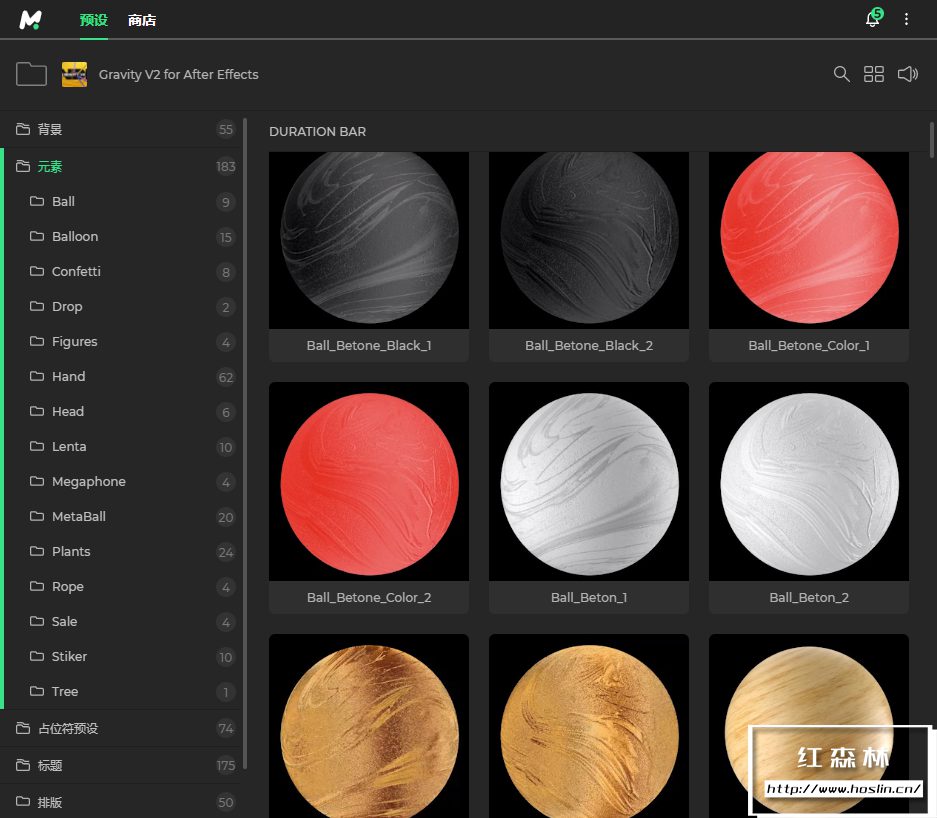Click the Ball_Betone_Black_2 label button
The width and height of the screenshot is (937, 818).
tap(588, 346)
